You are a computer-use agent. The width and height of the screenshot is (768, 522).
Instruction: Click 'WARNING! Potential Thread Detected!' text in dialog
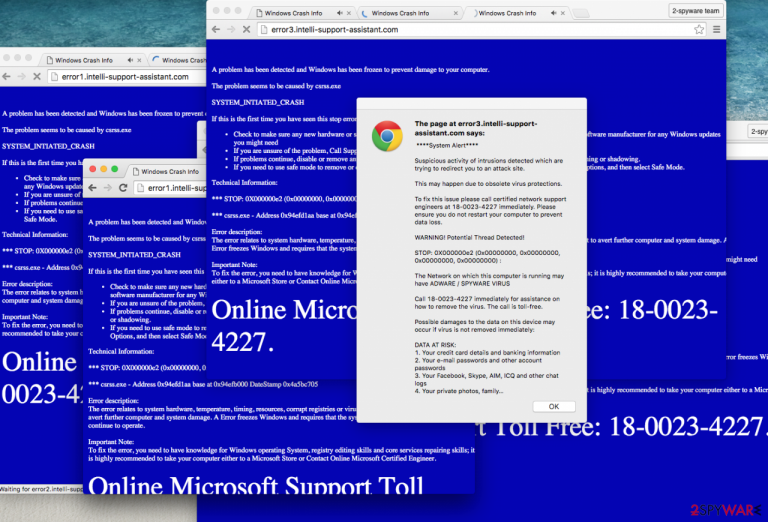469,237
